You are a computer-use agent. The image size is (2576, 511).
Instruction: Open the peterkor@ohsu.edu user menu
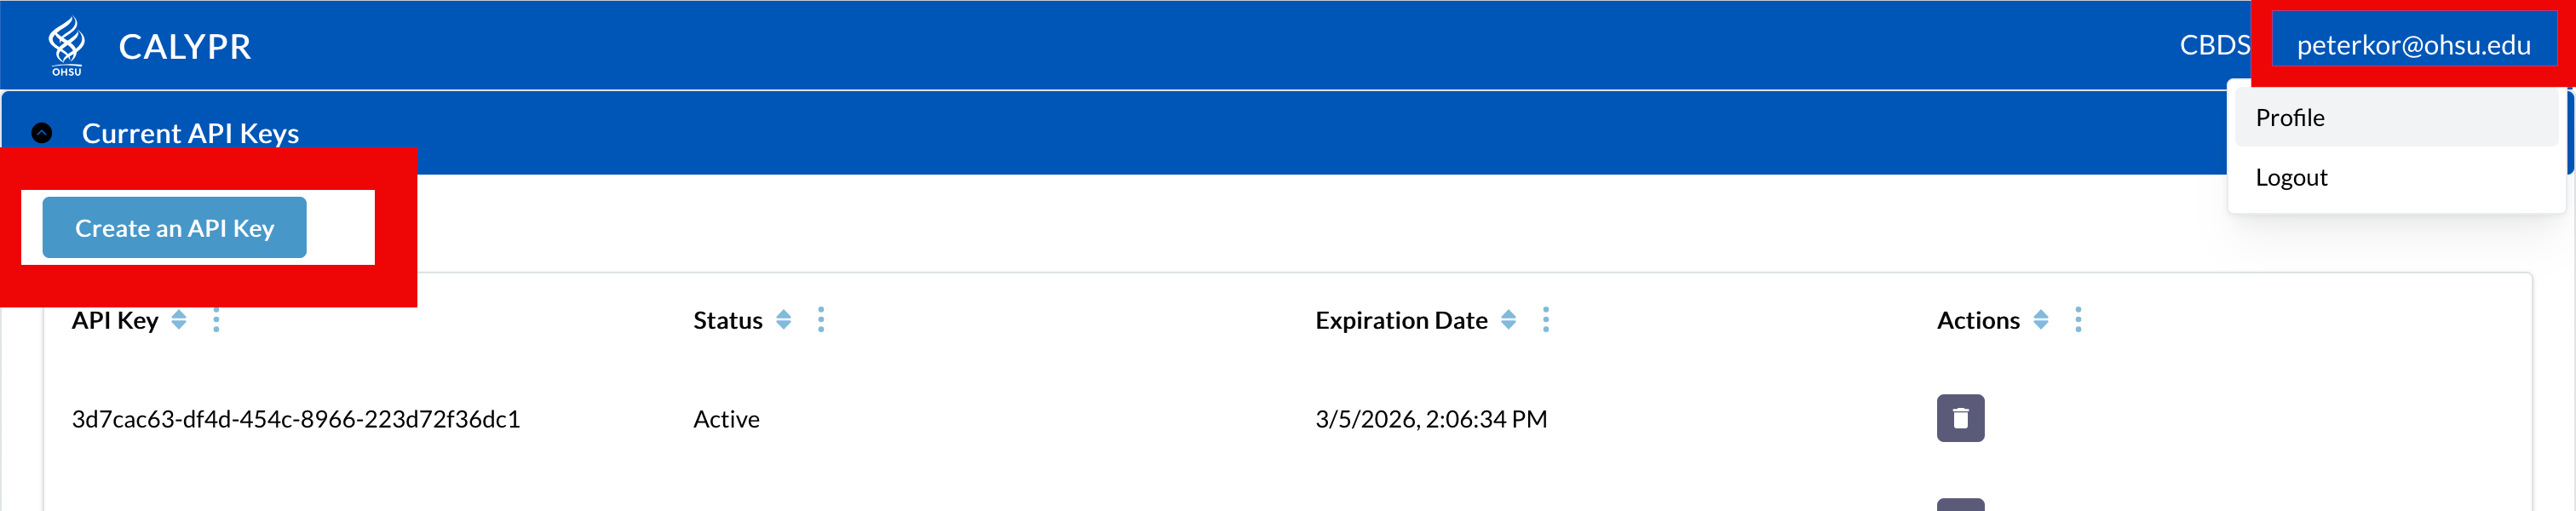(2413, 45)
